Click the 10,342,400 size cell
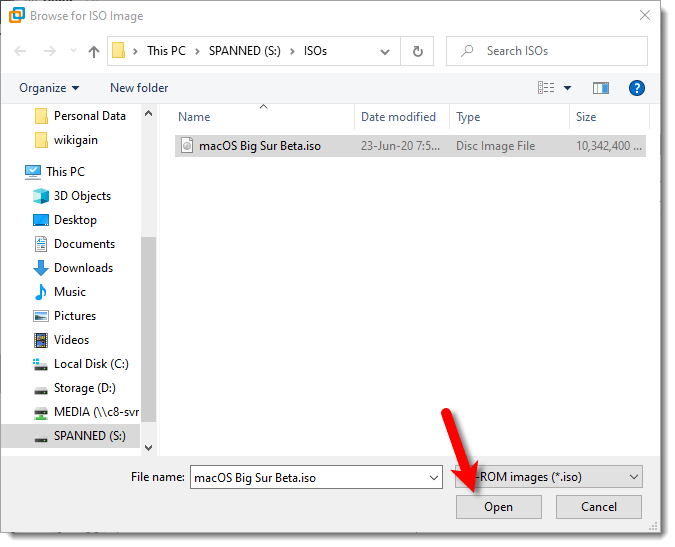 pyautogui.click(x=609, y=146)
